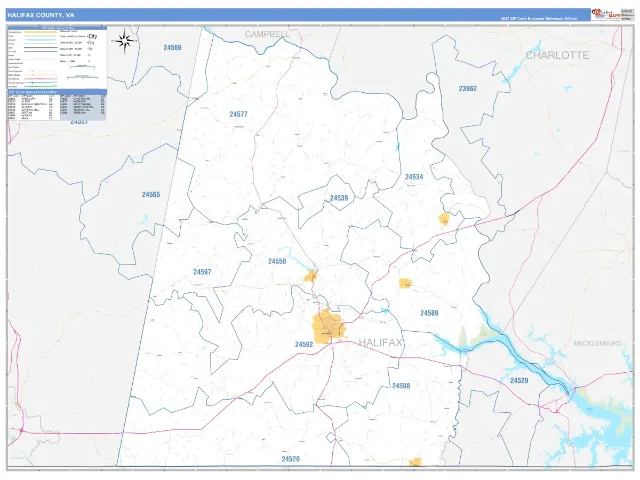Click the large orange city area beside 24592
The width and height of the screenshot is (640, 480).
click(328, 327)
